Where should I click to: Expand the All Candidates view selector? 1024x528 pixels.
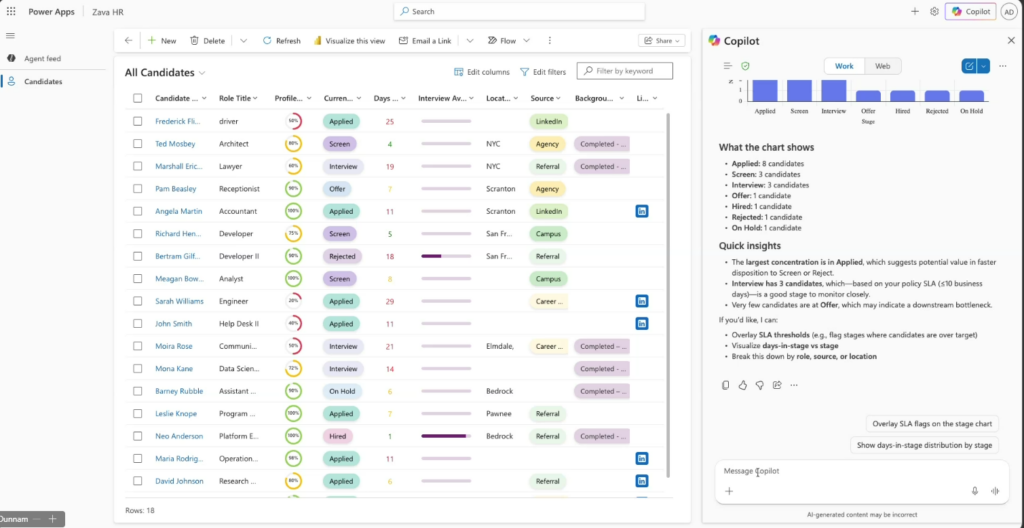202,73
